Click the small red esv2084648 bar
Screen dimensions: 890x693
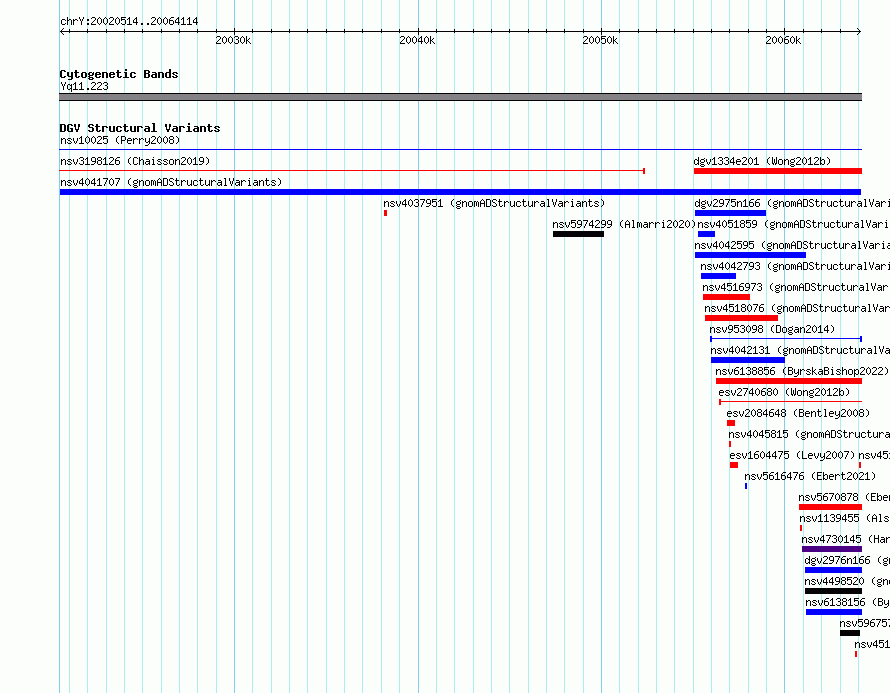point(731,423)
